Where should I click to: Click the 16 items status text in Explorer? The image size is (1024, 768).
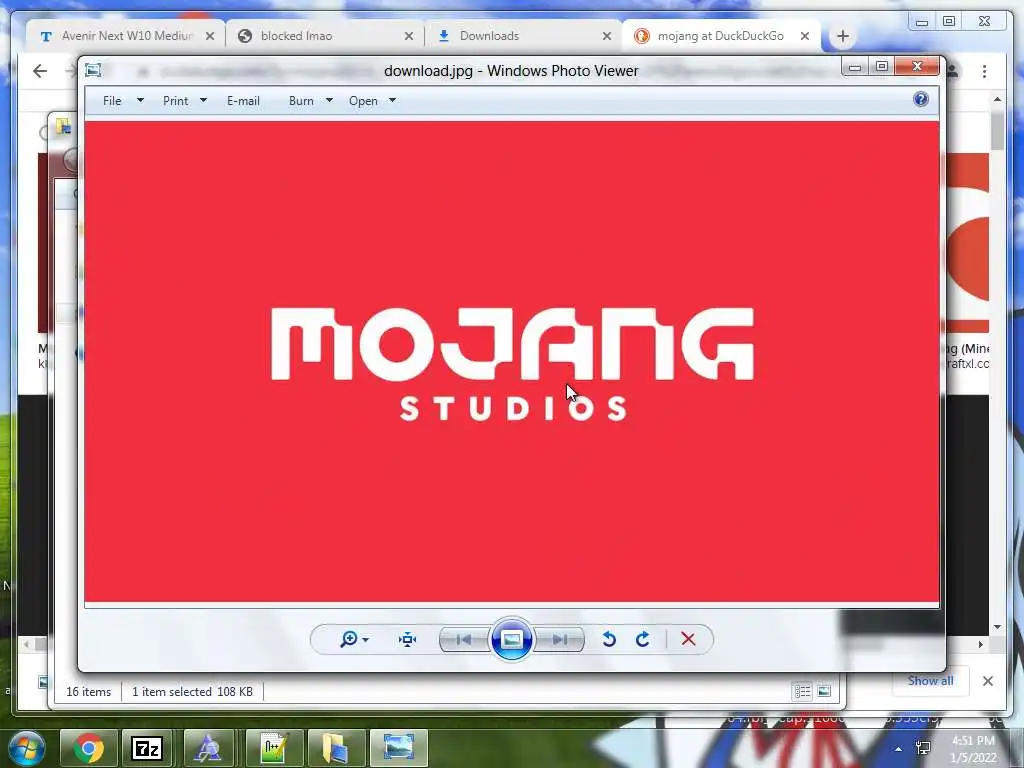pyautogui.click(x=89, y=692)
